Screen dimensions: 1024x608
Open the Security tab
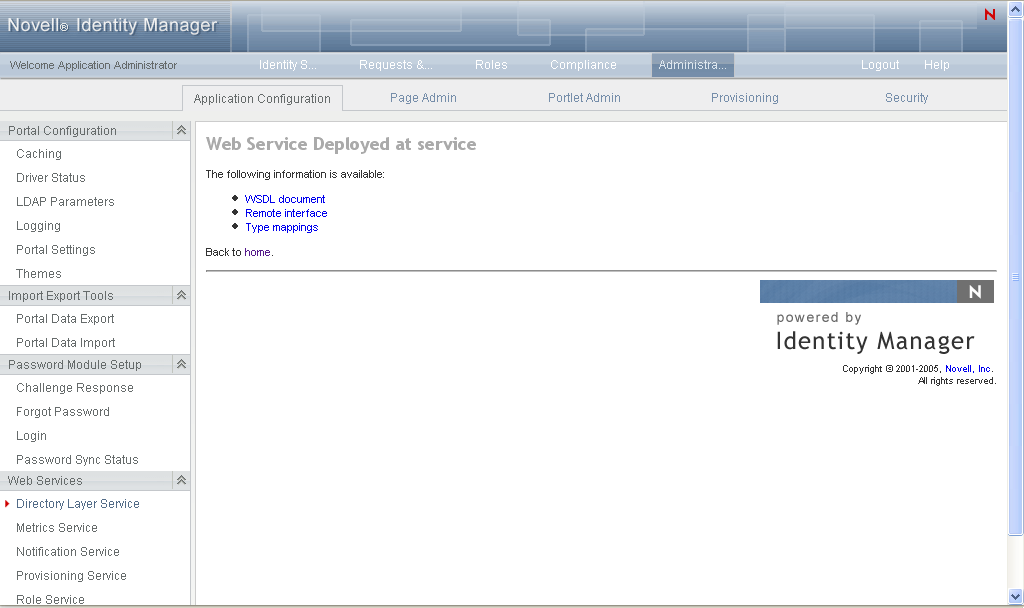coord(906,97)
